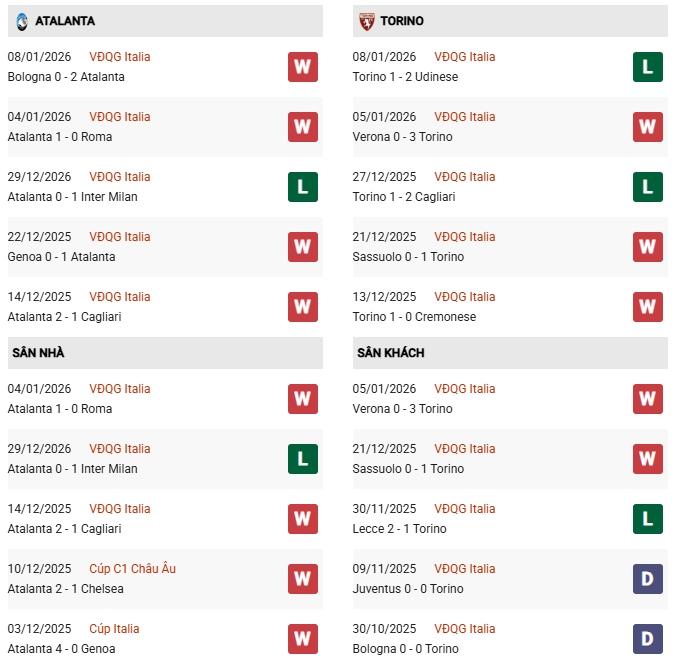
Task: Click the Torino club crest
Action: [367, 20]
